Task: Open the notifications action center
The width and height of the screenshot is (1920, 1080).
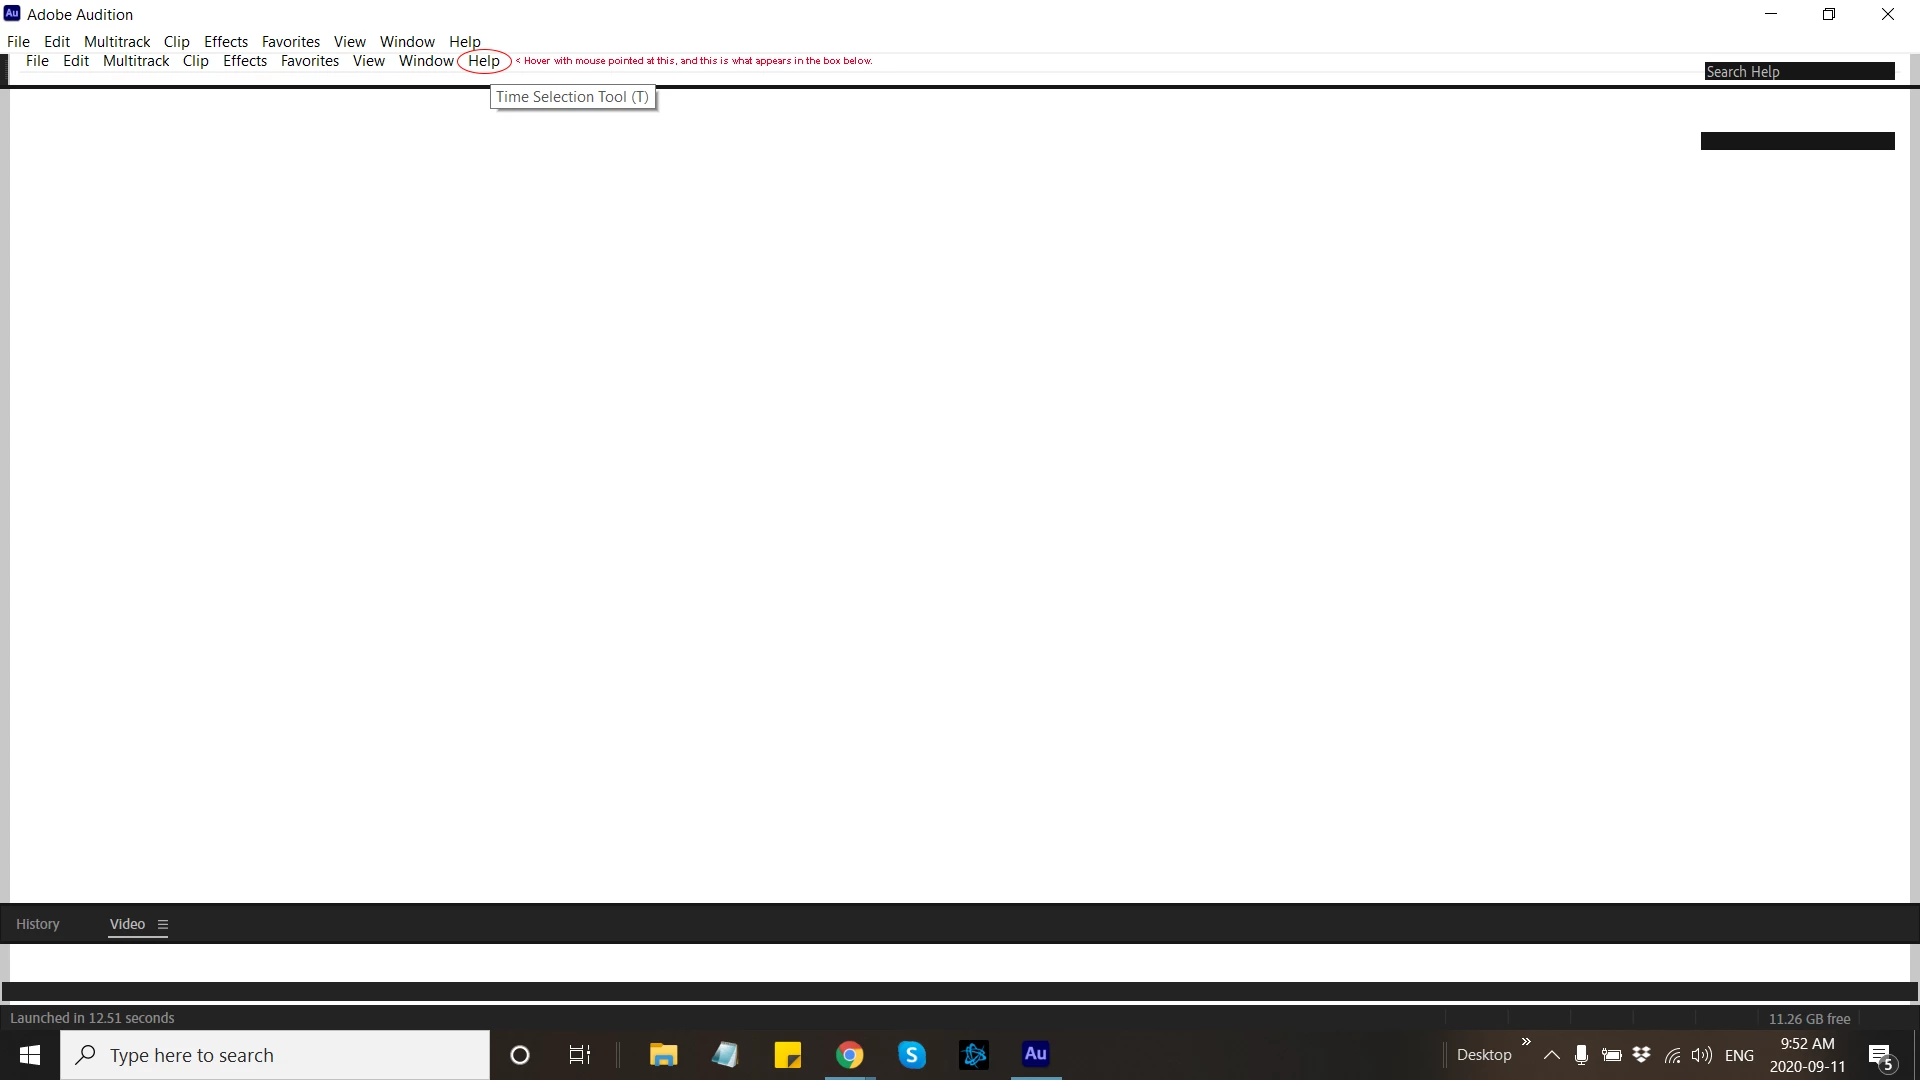Action: point(1880,1055)
